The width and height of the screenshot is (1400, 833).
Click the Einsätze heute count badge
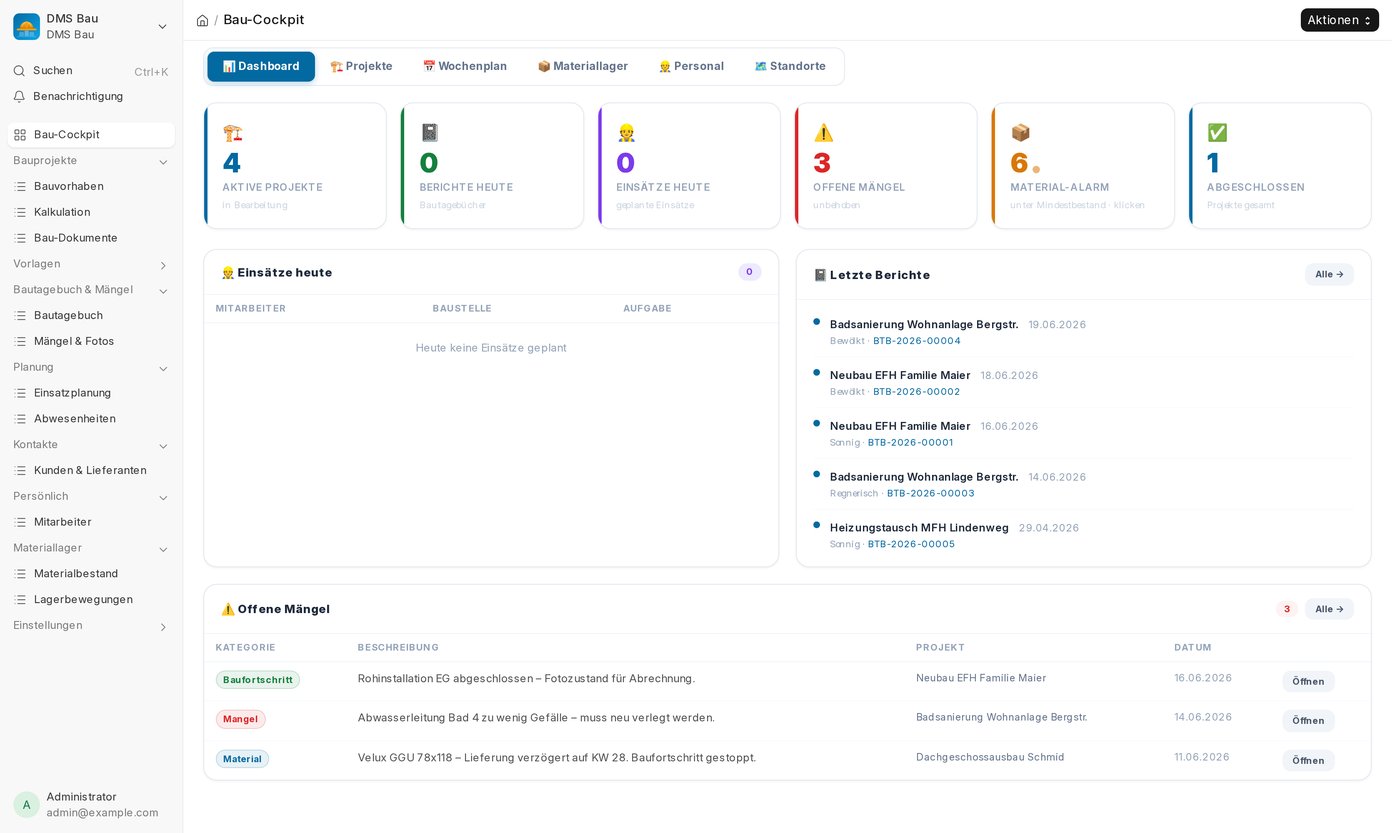[749, 272]
